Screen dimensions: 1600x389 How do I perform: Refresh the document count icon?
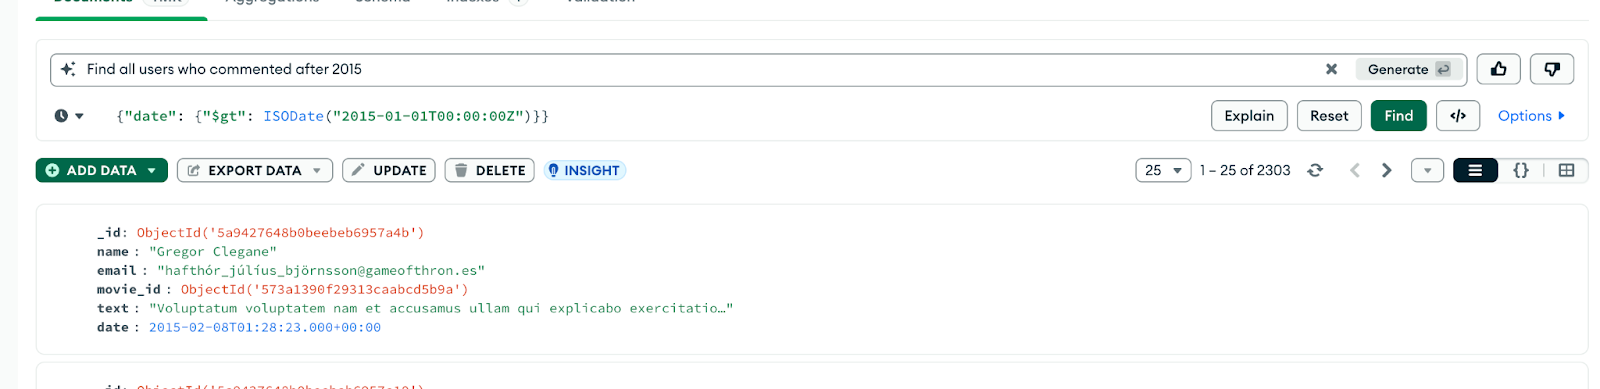[1315, 170]
